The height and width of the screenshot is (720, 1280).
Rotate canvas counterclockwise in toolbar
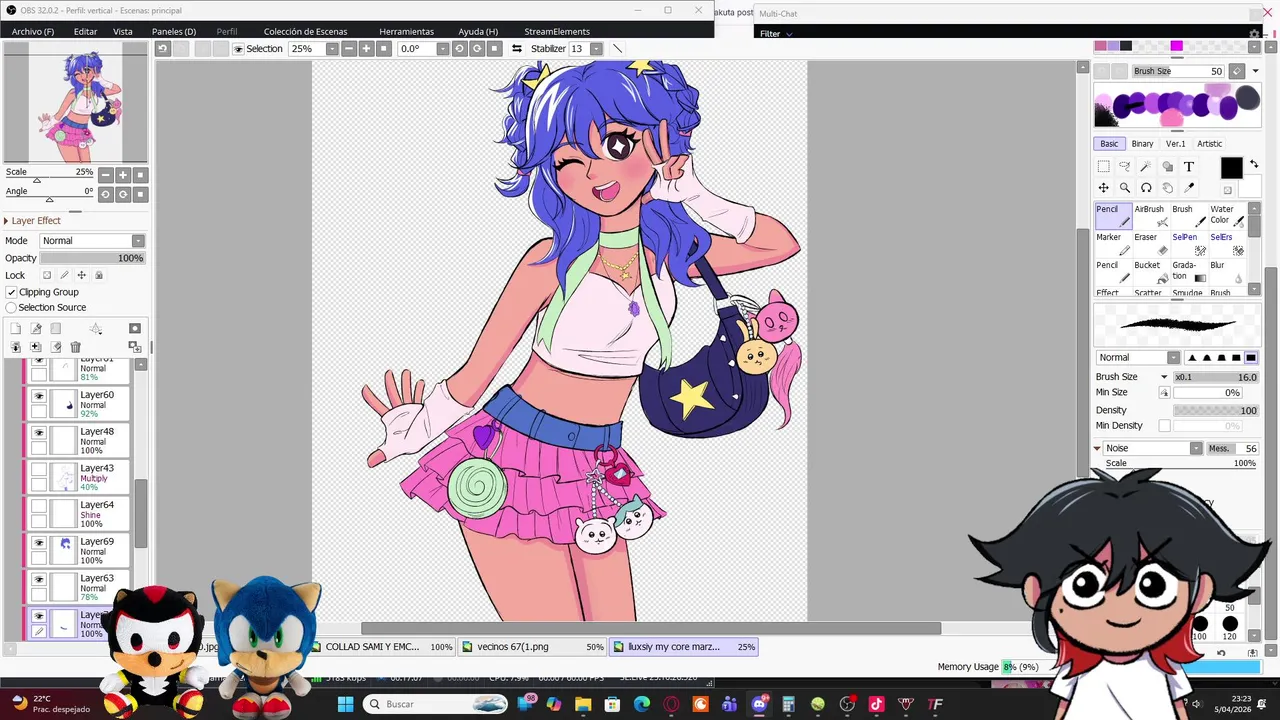[460, 48]
